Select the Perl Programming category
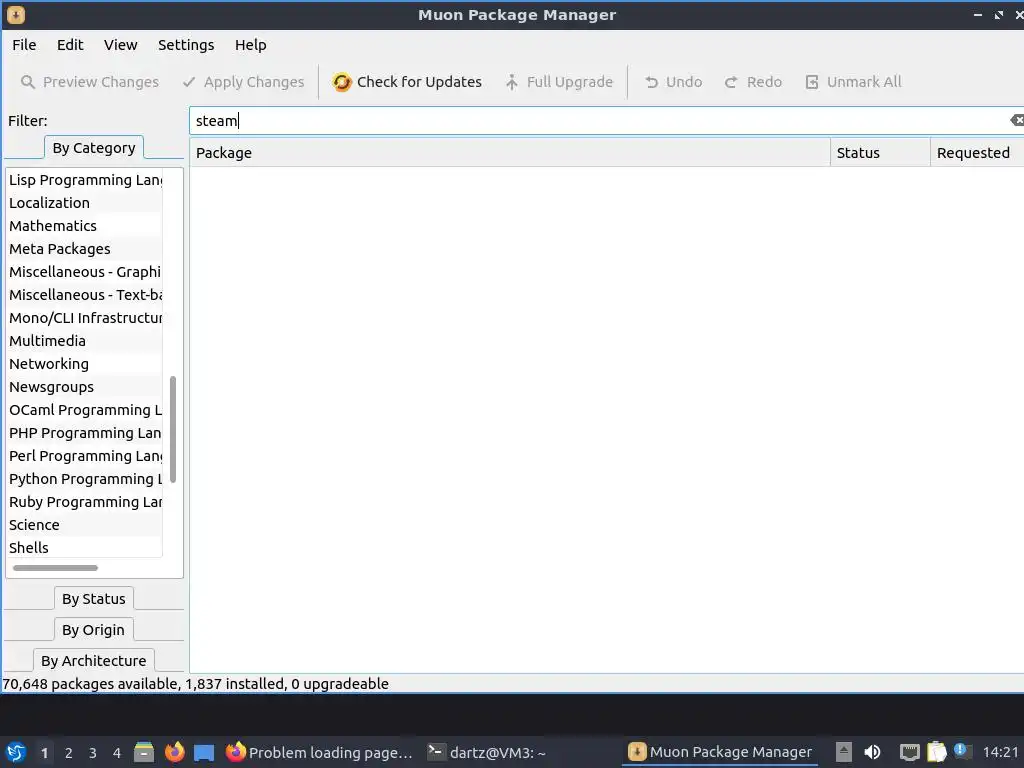This screenshot has width=1024, height=768. click(x=85, y=456)
